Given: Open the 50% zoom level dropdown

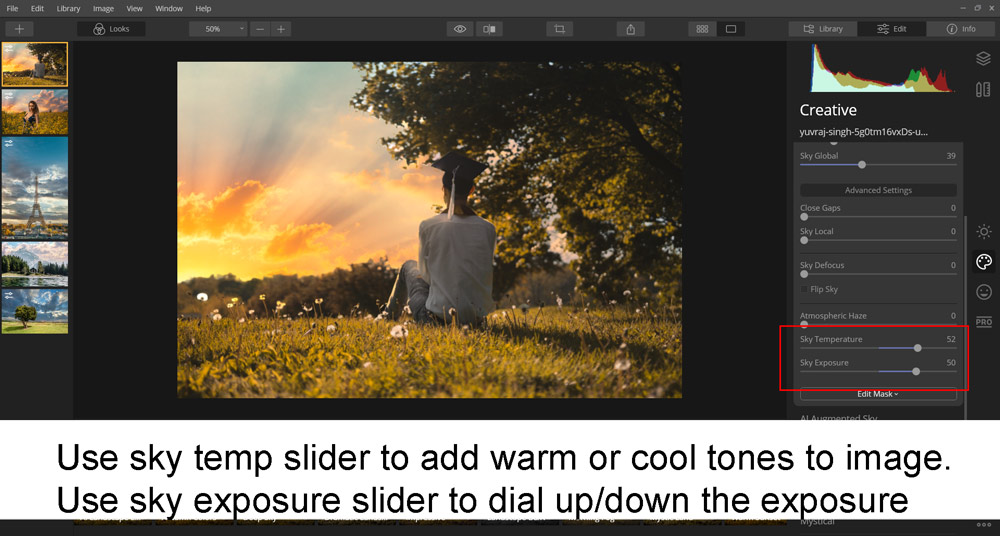Looking at the screenshot, I should tap(218, 29).
